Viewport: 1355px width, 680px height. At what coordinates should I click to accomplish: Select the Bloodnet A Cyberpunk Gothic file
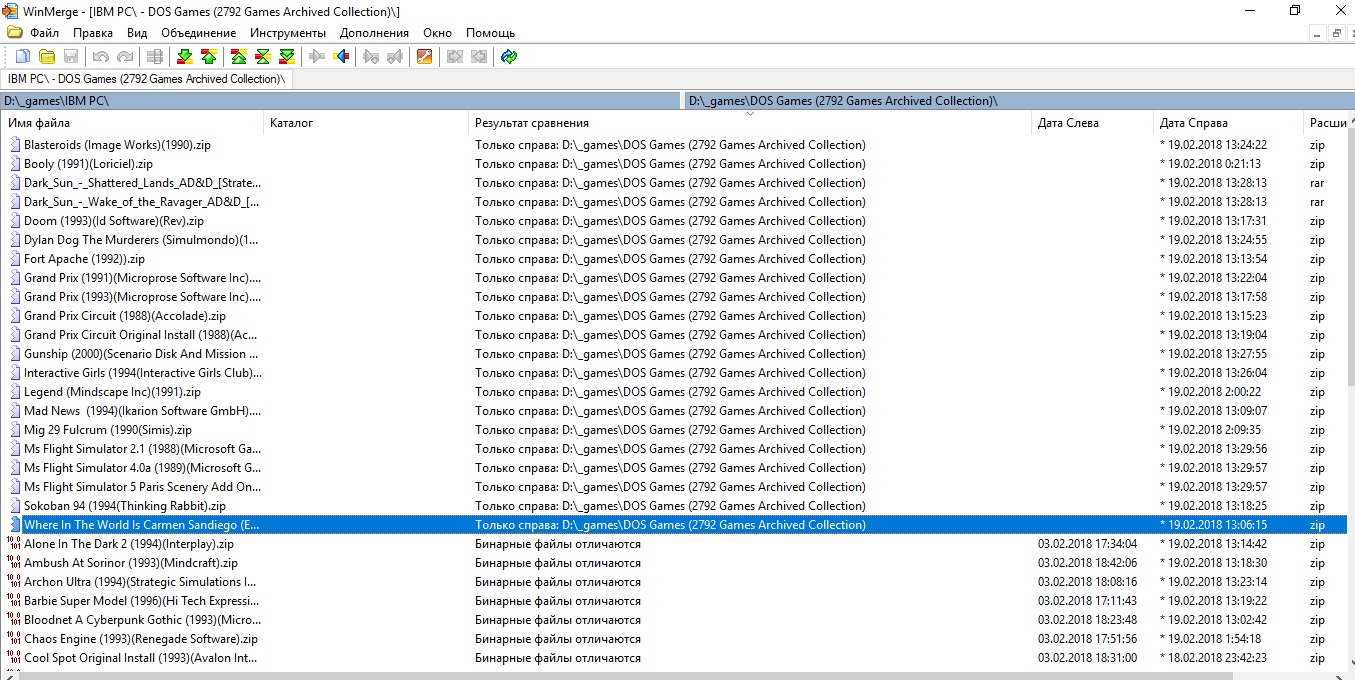coord(142,620)
